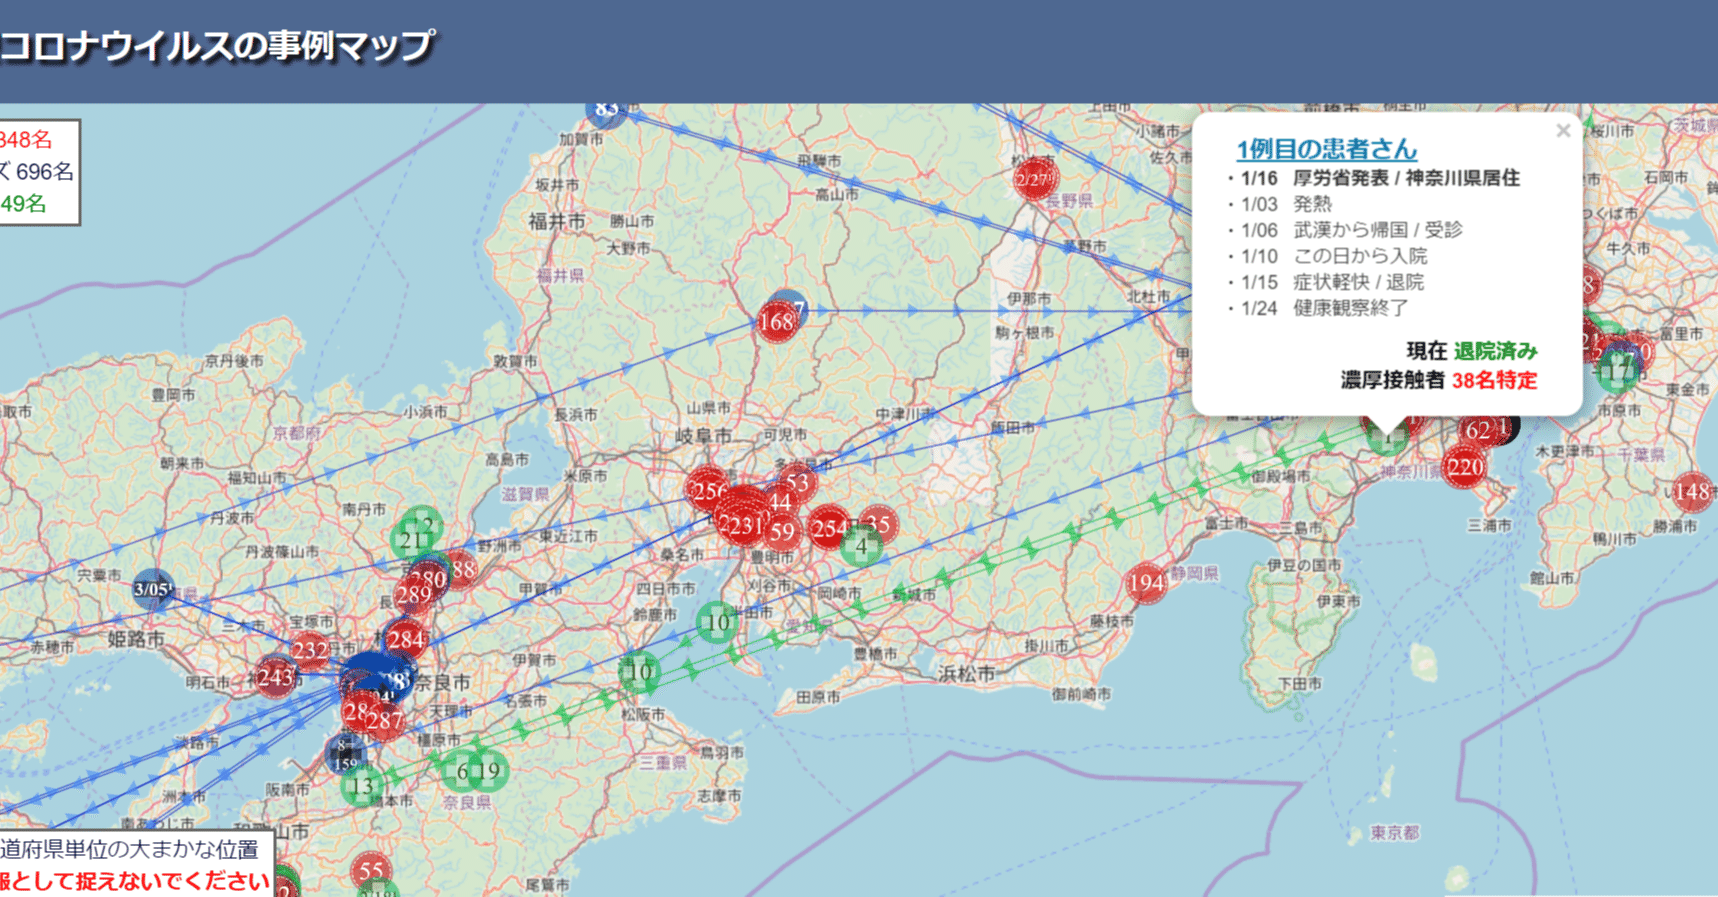This screenshot has height=897, width=1718.
Task: Click the 696名 count in legend
Action: [x=44, y=172]
